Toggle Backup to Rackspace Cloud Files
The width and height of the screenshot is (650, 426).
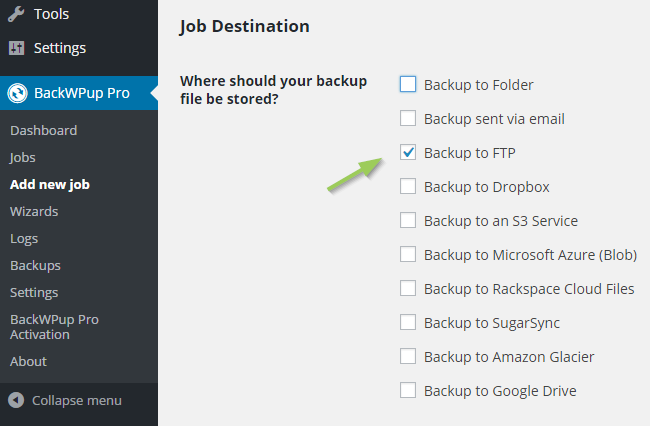(x=408, y=288)
